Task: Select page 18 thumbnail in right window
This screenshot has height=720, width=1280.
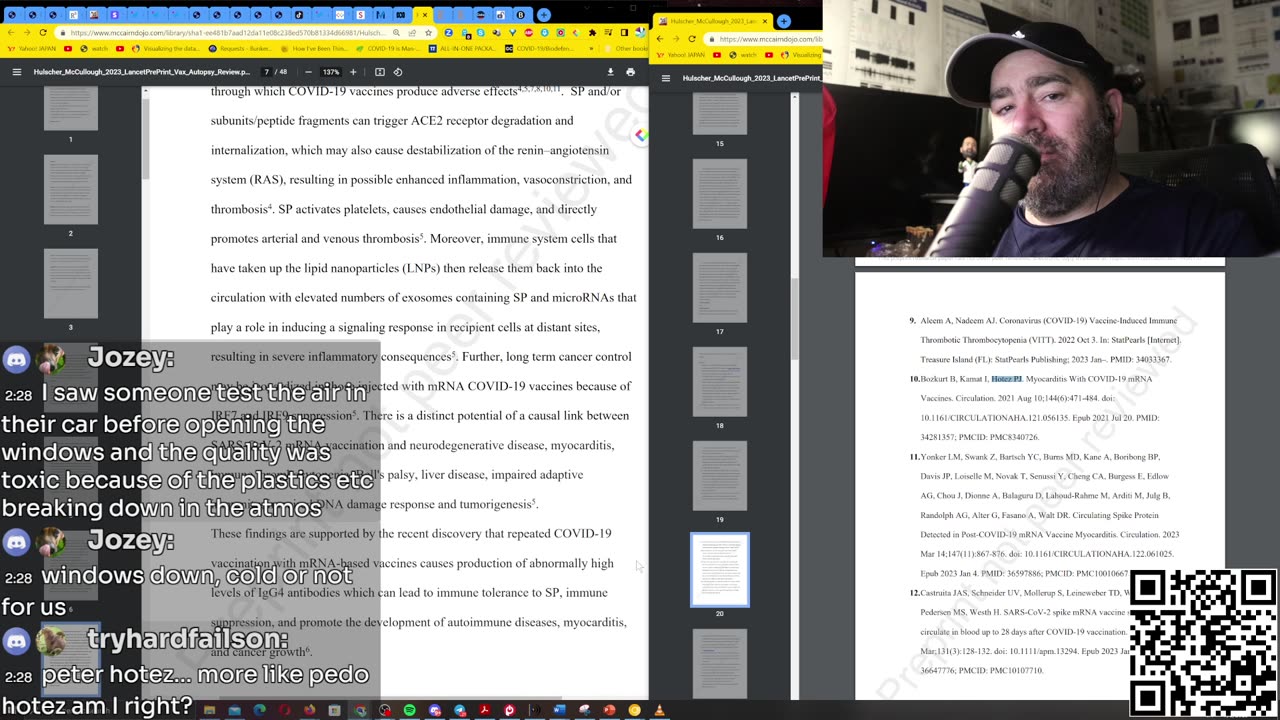Action: pos(720,381)
